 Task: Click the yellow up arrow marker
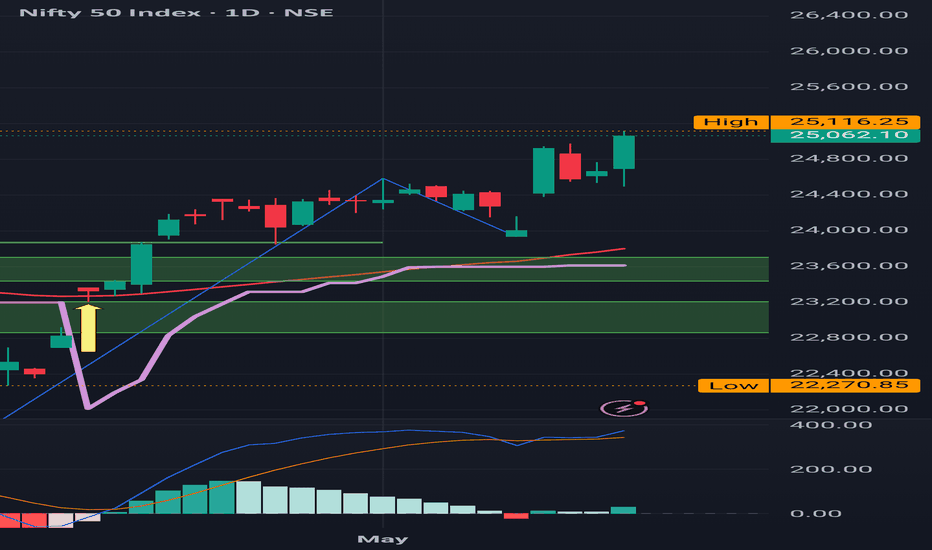pos(88,328)
